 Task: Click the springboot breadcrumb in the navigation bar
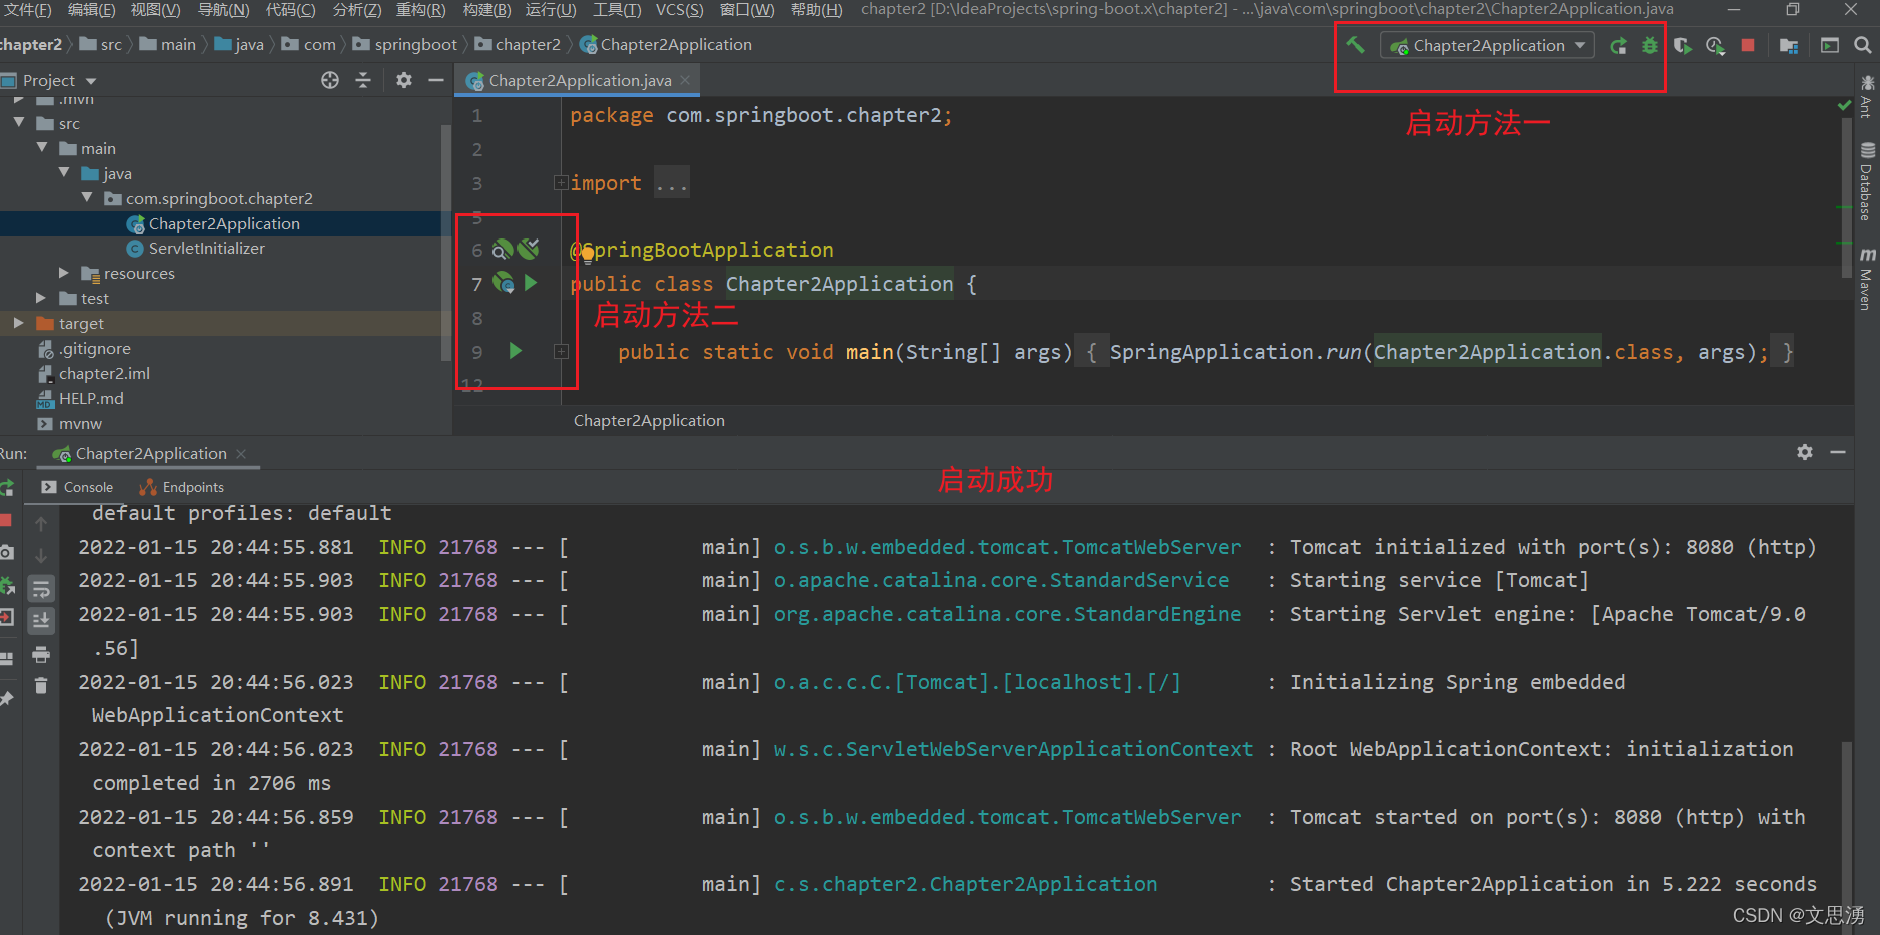pyautogui.click(x=405, y=45)
